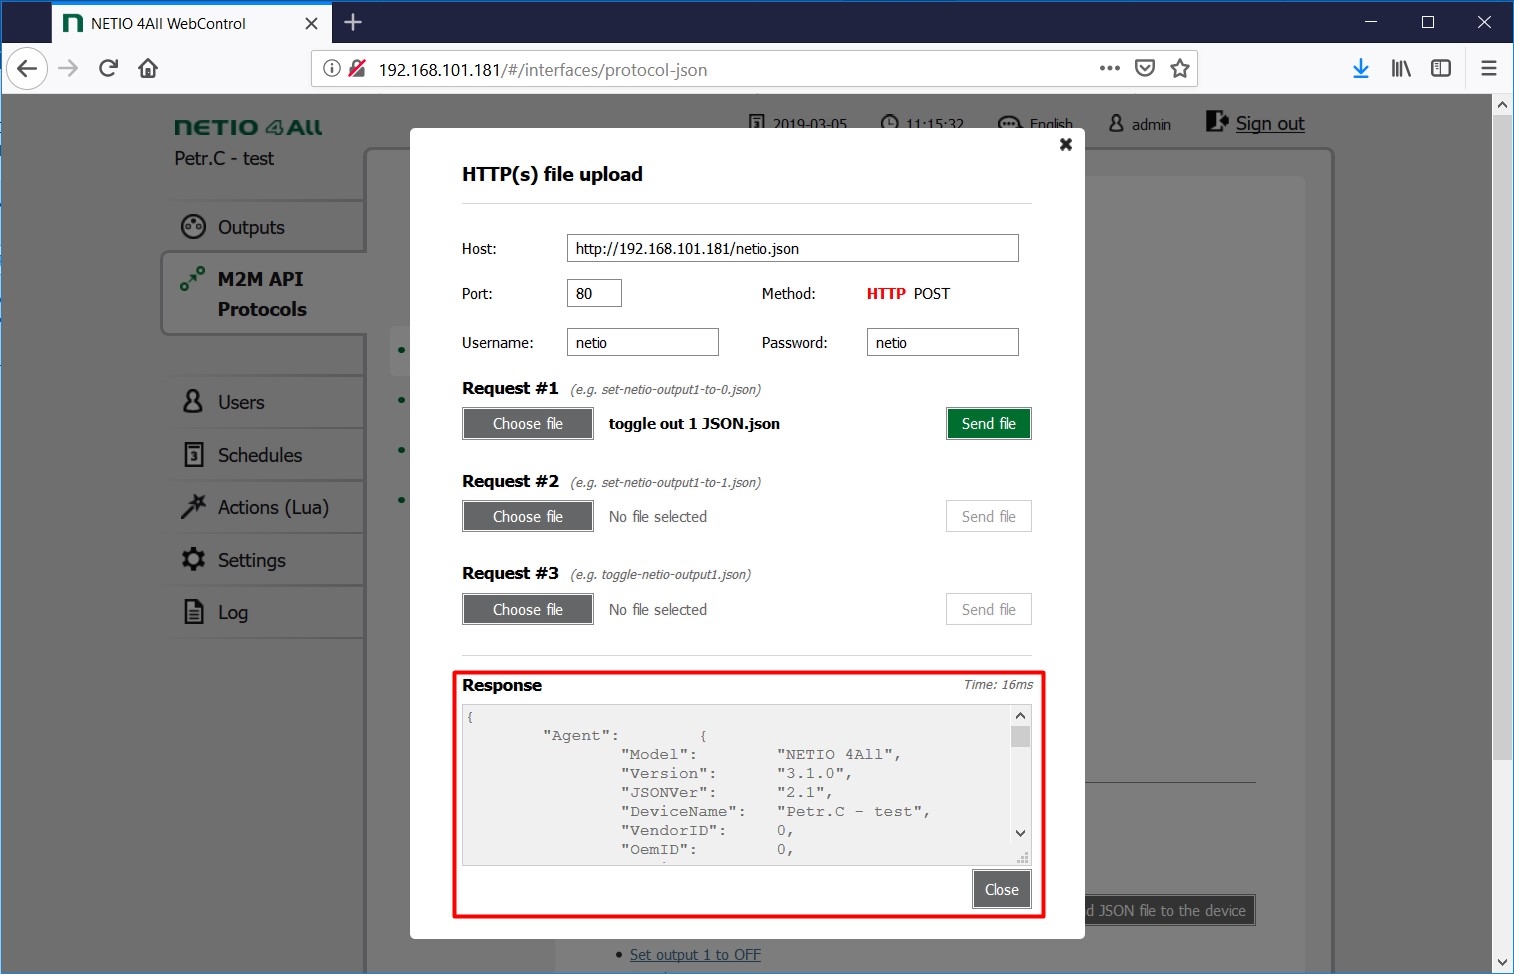This screenshot has height=974, width=1514.
Task: Click the page vertical scrollbar down arrow
Action: [x=1502, y=962]
